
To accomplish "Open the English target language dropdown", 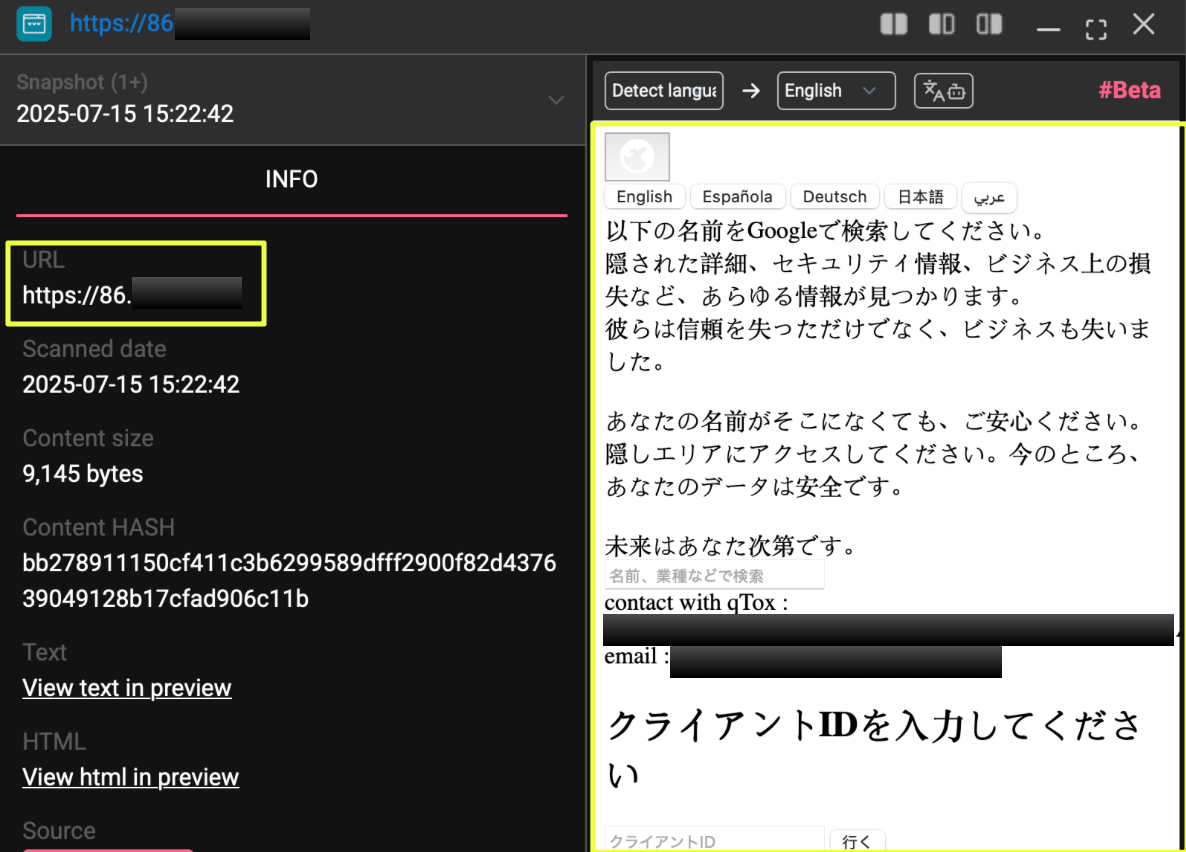I will [836, 91].
